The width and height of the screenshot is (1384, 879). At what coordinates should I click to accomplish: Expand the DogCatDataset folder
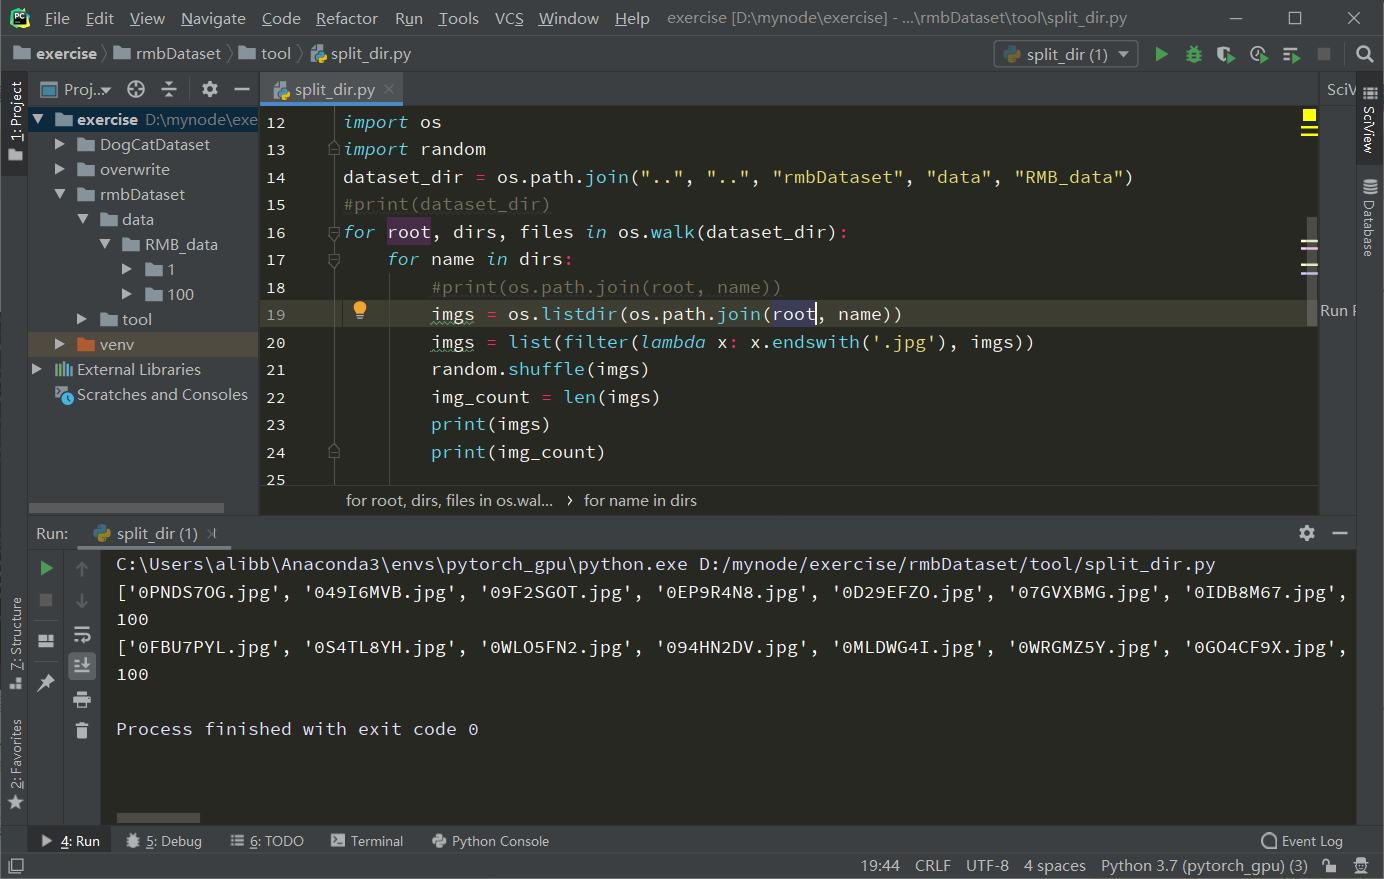click(x=60, y=144)
